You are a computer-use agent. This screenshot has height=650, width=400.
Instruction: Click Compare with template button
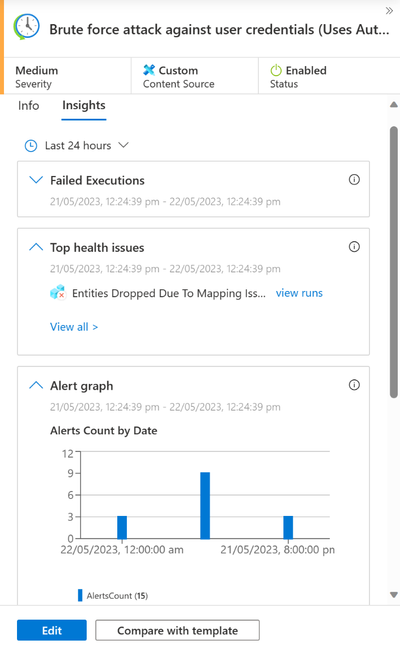point(177,631)
